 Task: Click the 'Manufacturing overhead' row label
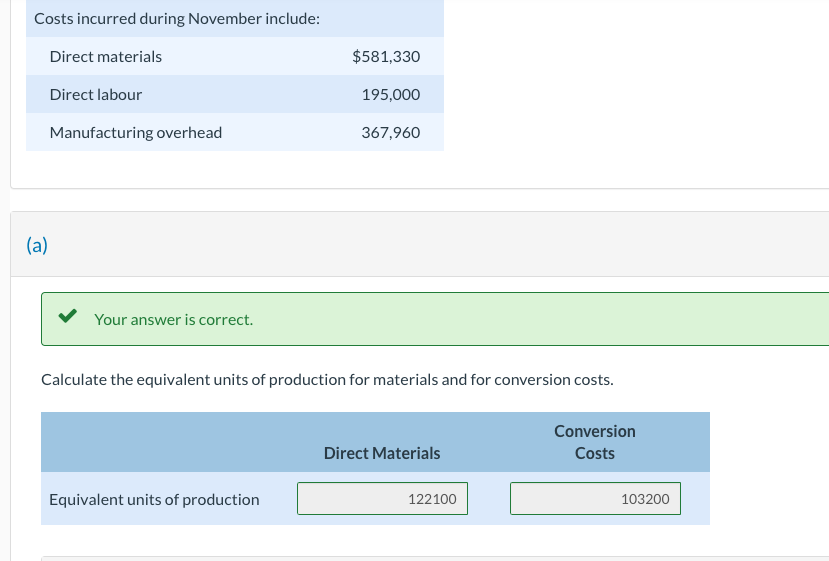[136, 133]
